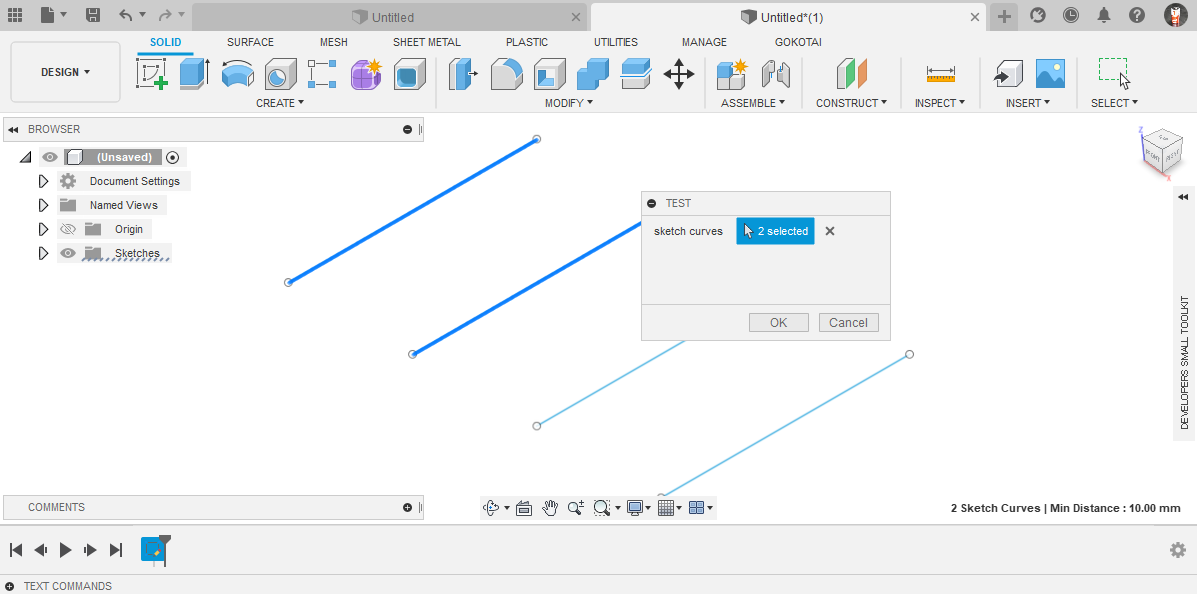Viewport: 1197px width, 594px height.
Task: Activate the Unsaved component radio button
Action: point(173,157)
